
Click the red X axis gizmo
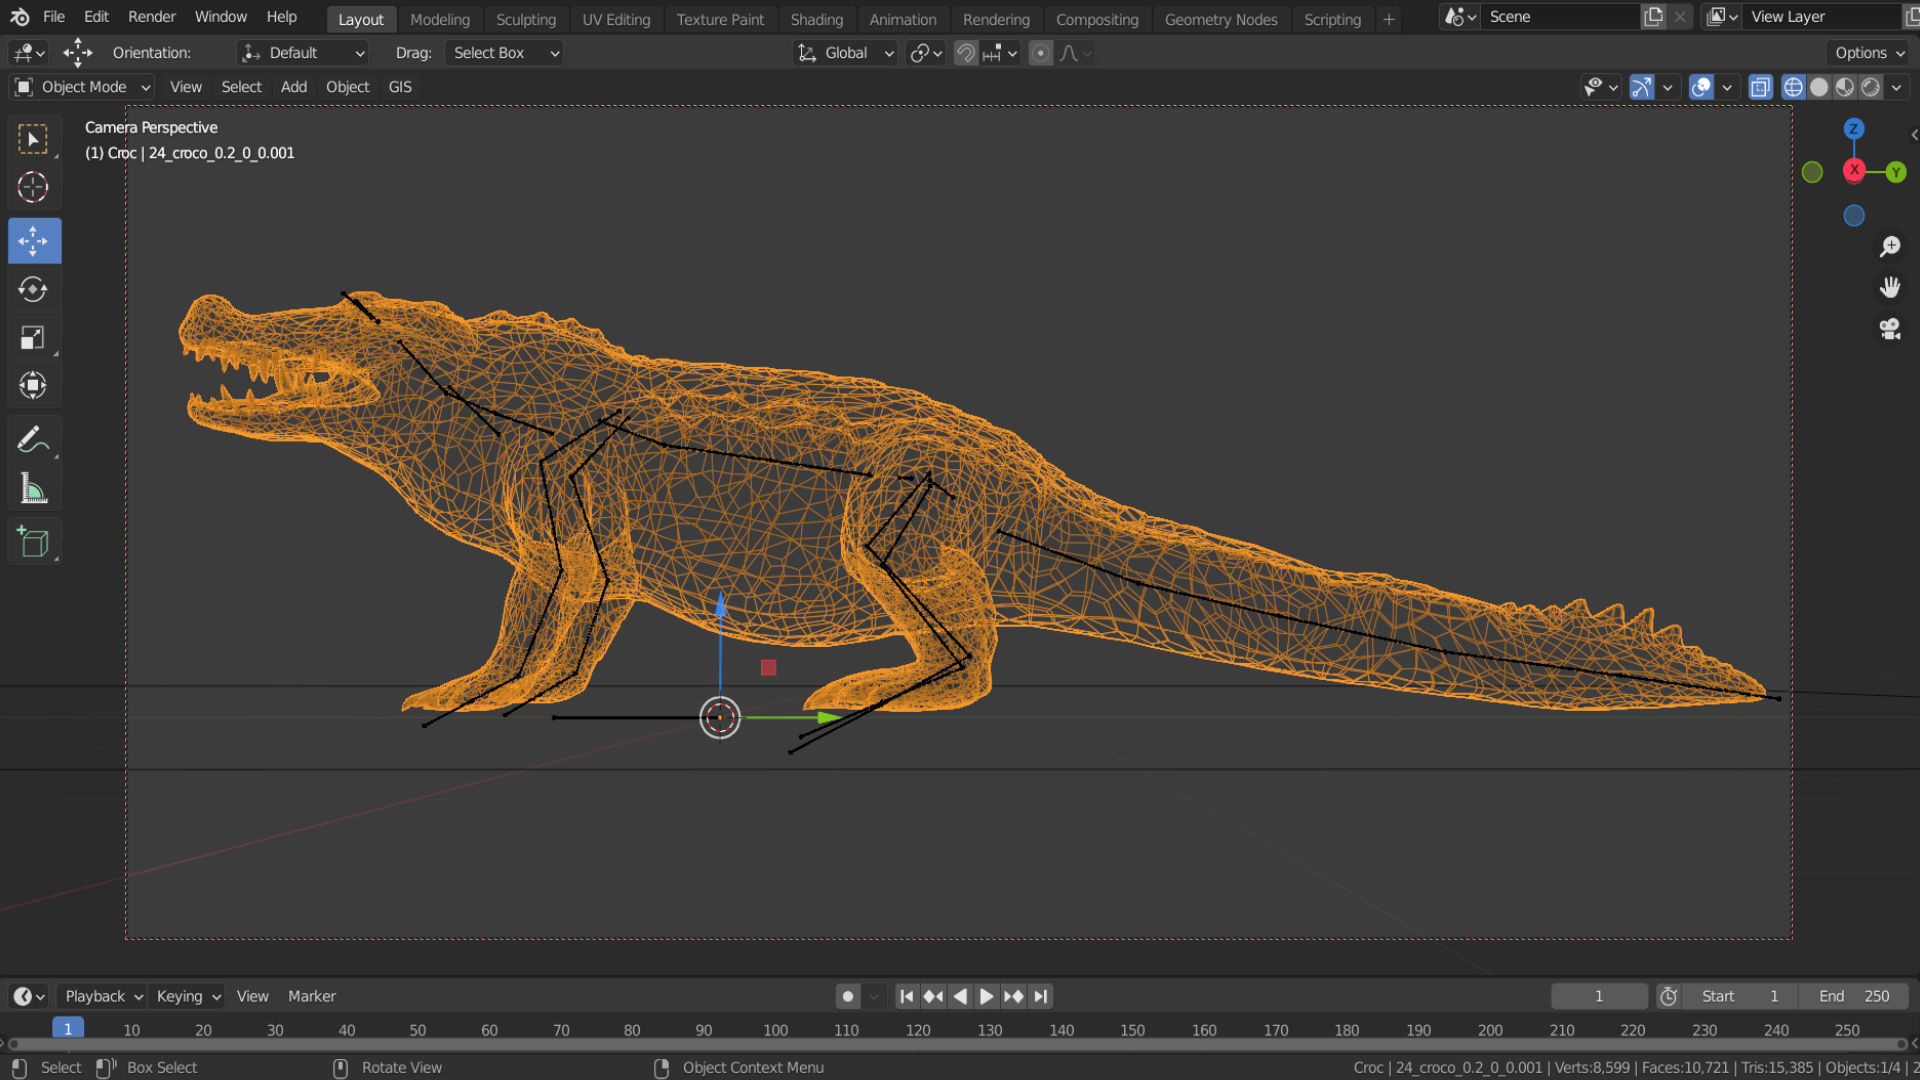[1854, 171]
